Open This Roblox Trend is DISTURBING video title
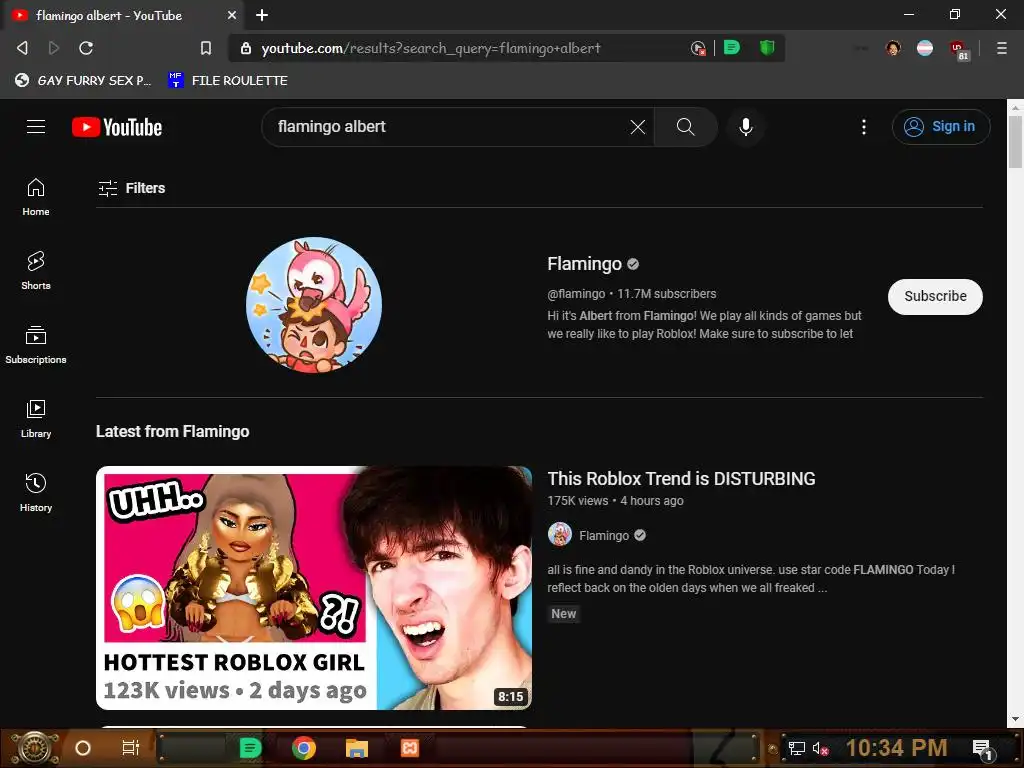The width and height of the screenshot is (1024, 768). click(x=681, y=479)
